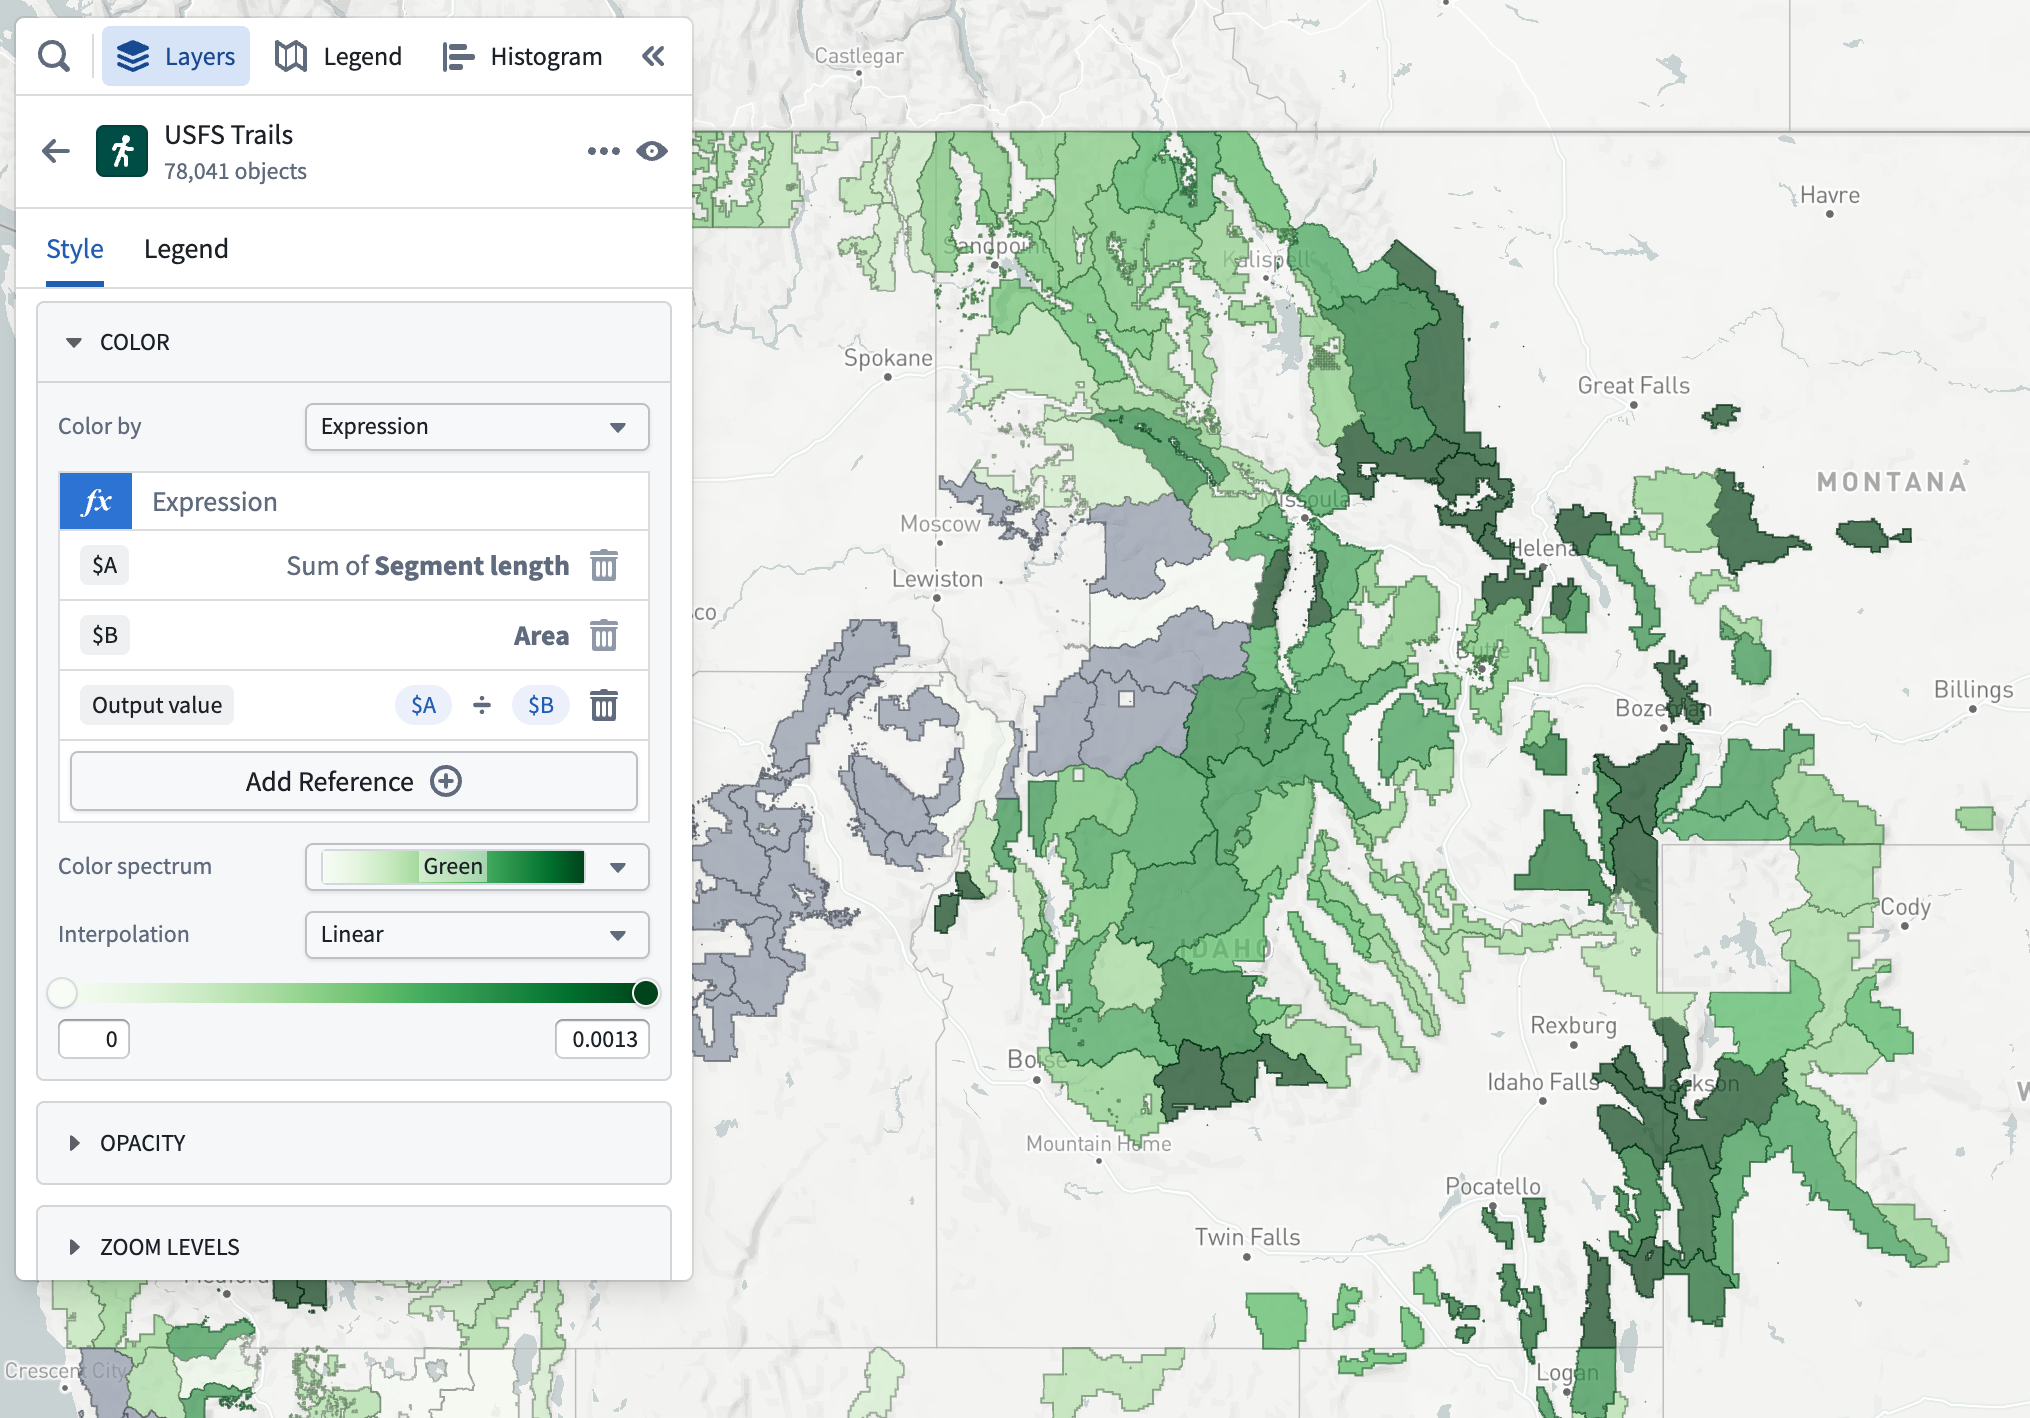Click the Output value label

157,706
